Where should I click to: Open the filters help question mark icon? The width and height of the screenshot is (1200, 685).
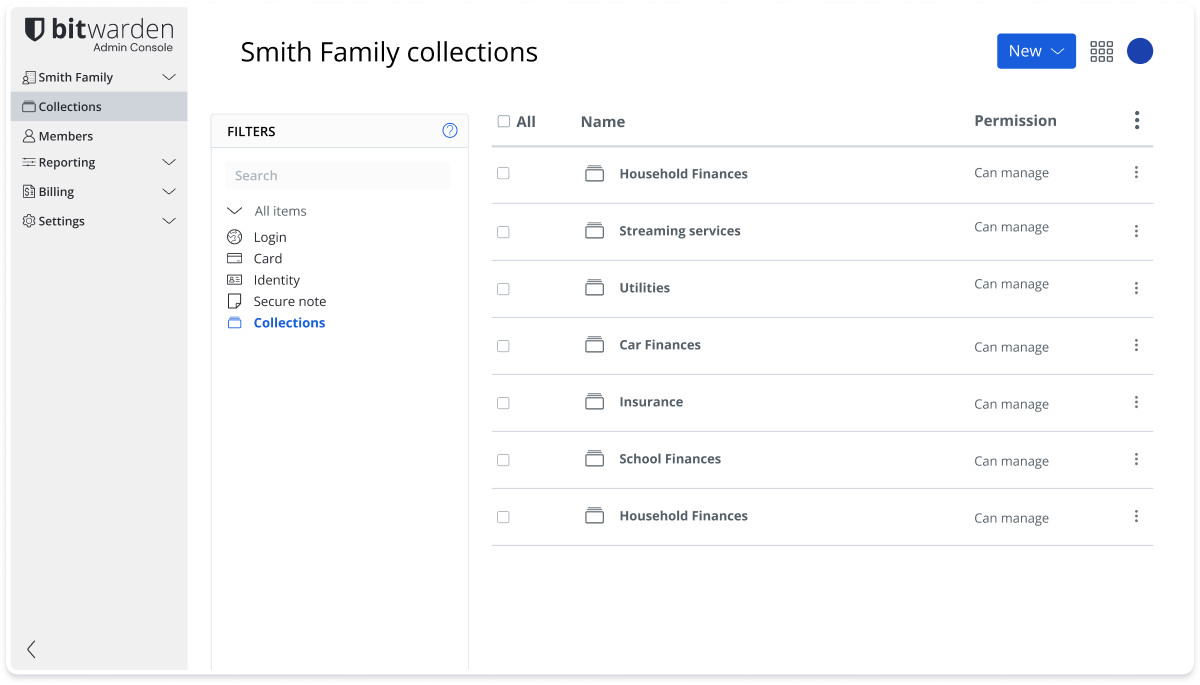(x=449, y=130)
